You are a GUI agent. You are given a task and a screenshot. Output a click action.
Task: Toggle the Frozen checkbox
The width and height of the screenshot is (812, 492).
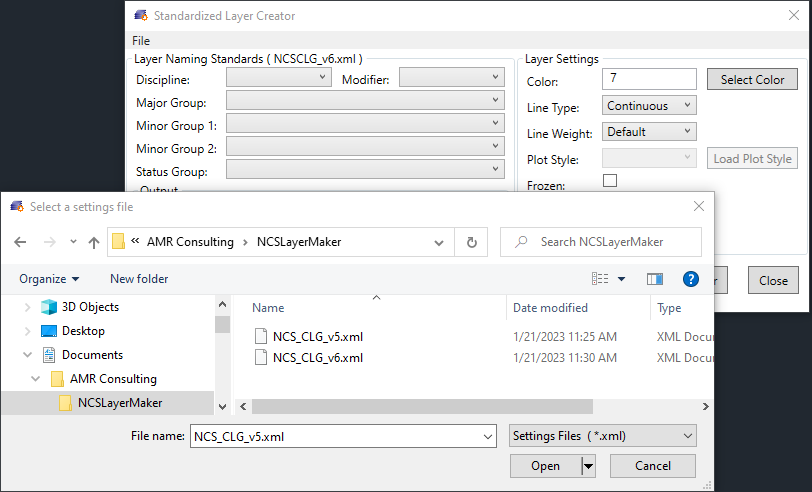click(610, 181)
